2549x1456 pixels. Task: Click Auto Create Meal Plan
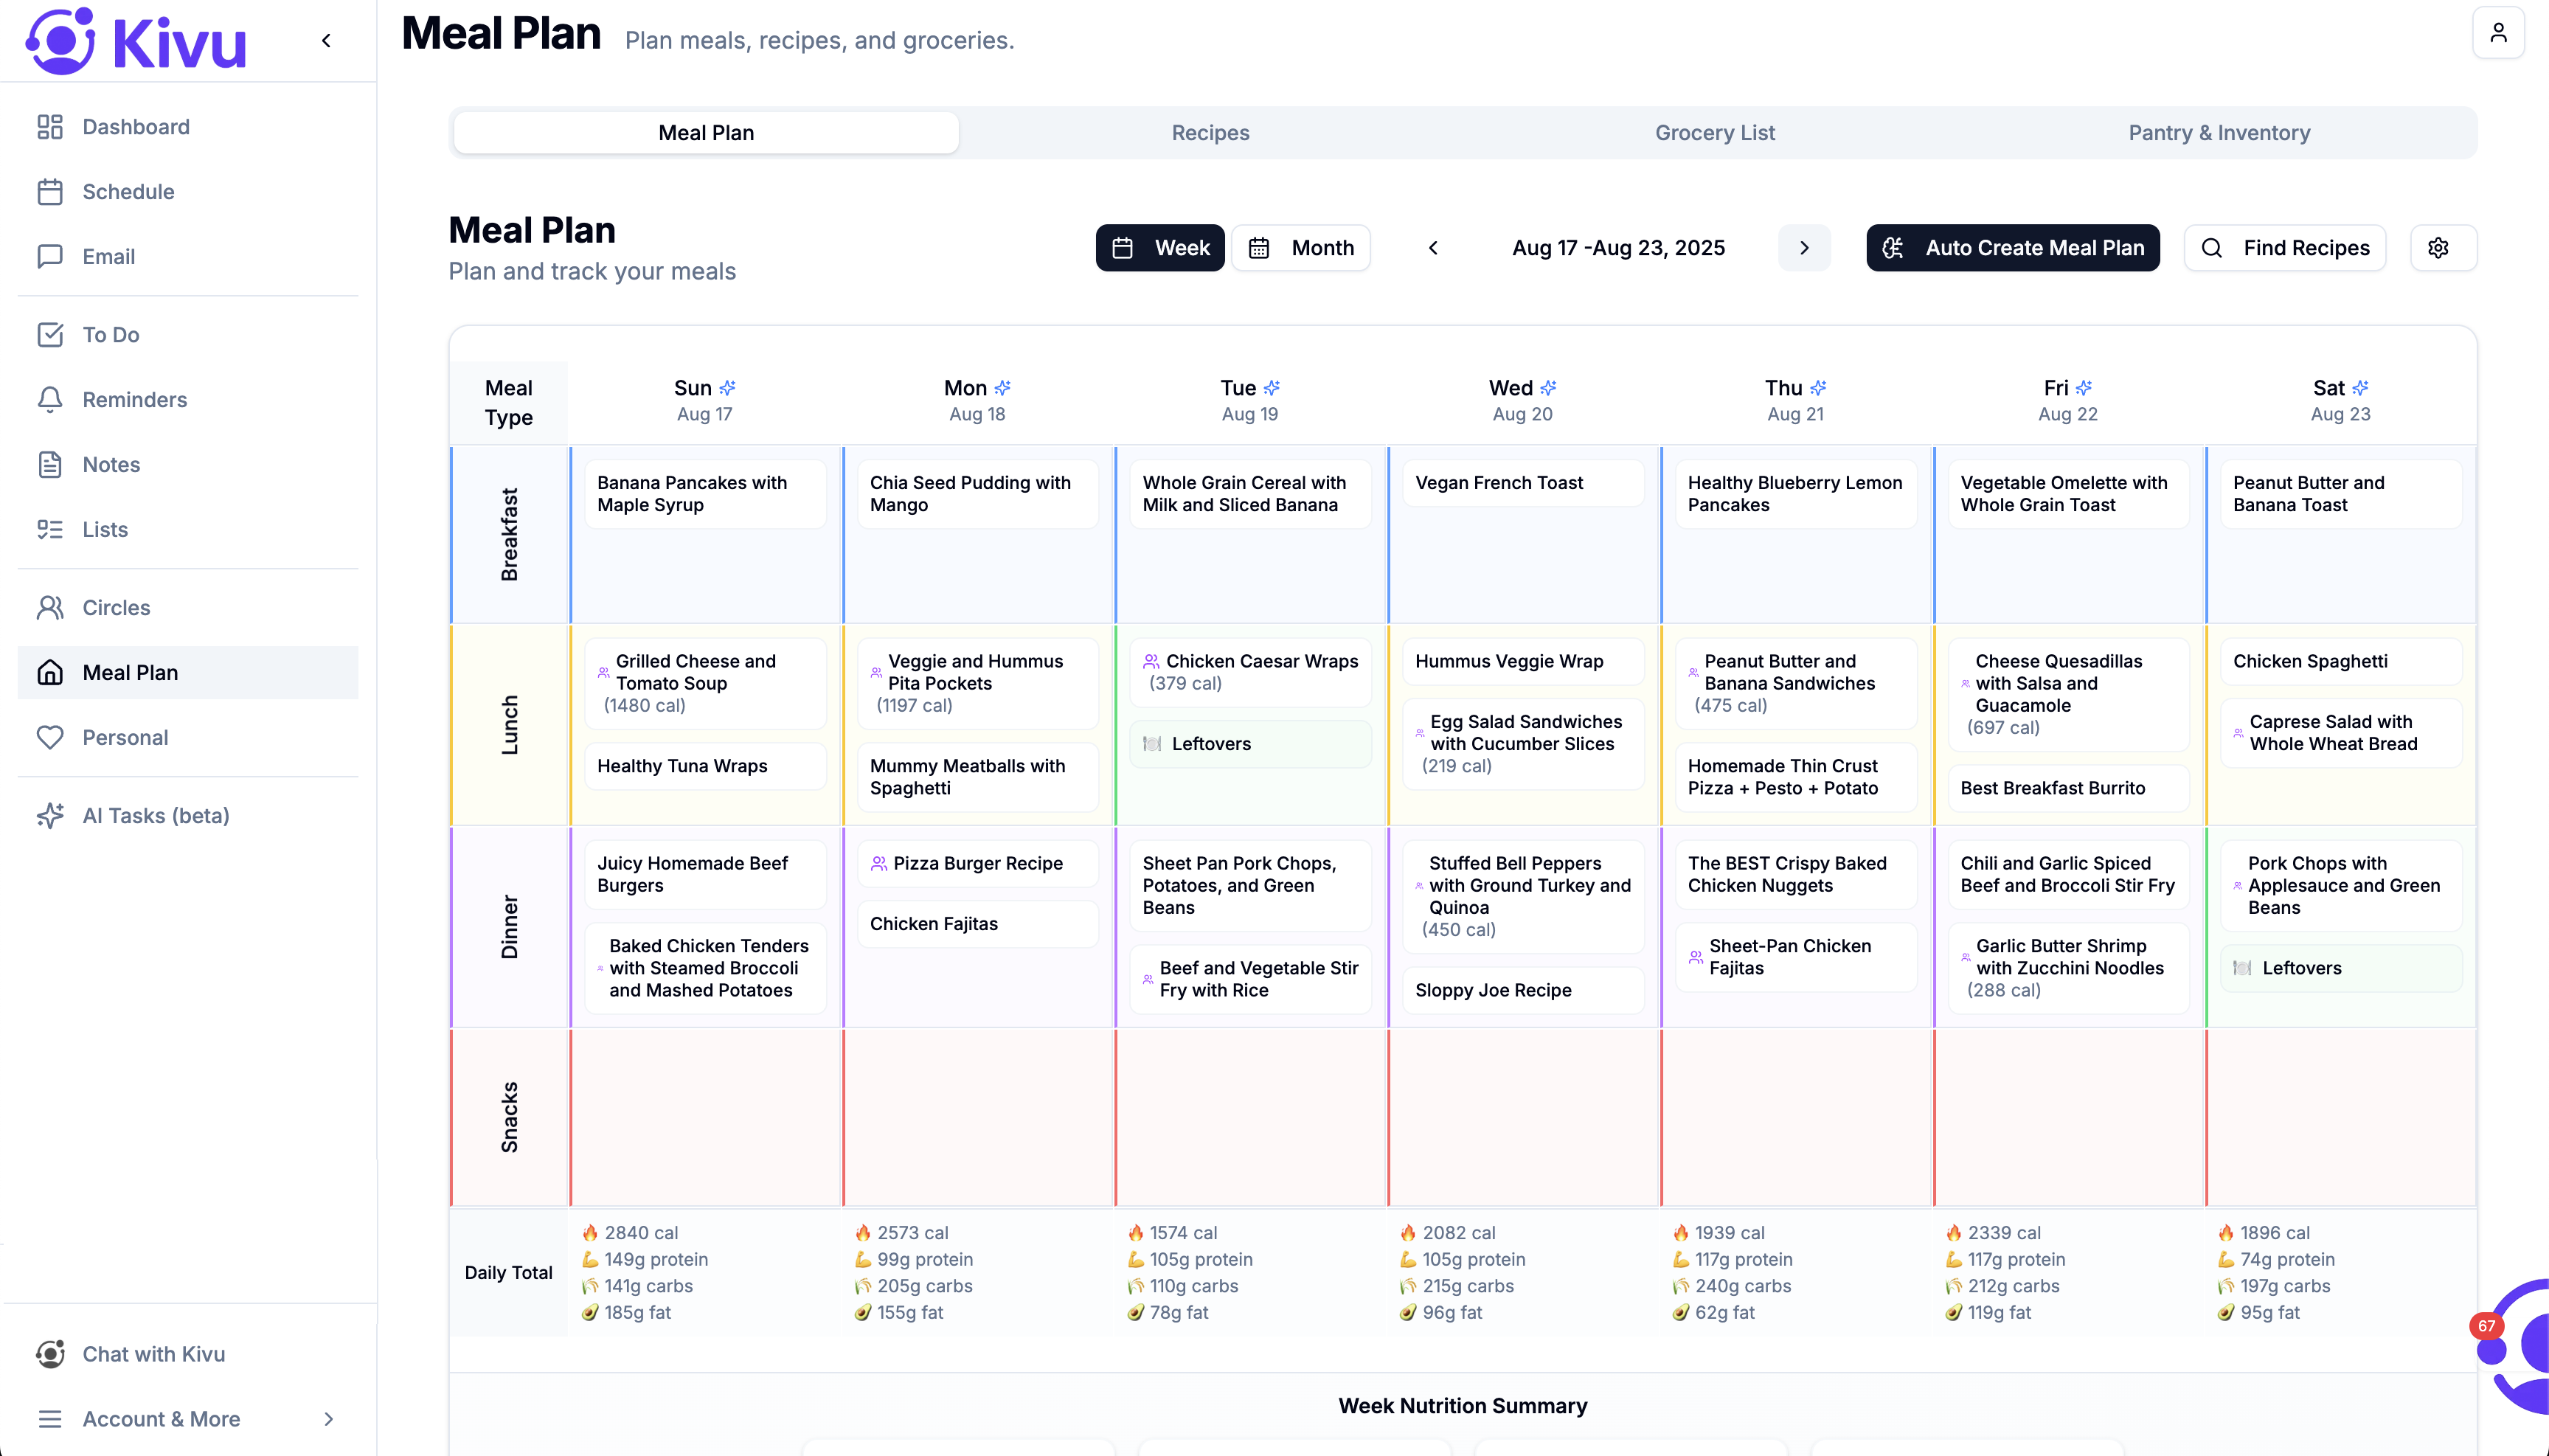point(2012,247)
